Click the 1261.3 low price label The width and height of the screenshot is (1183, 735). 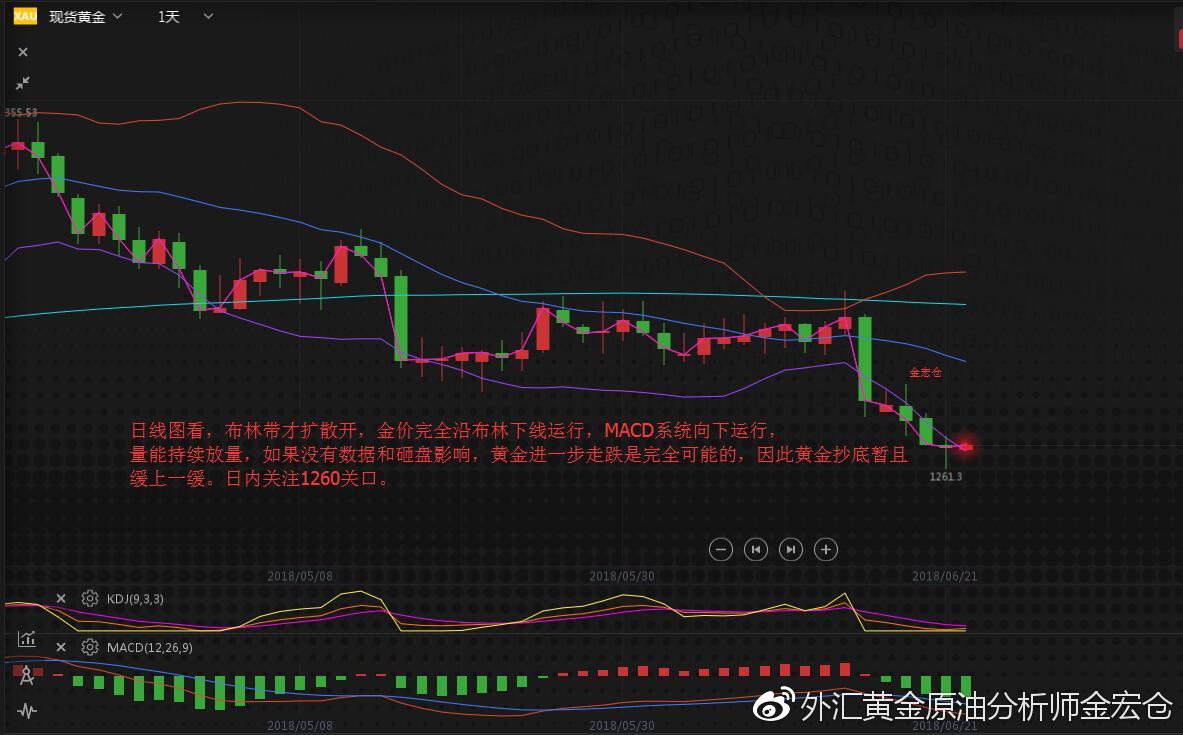pos(945,477)
